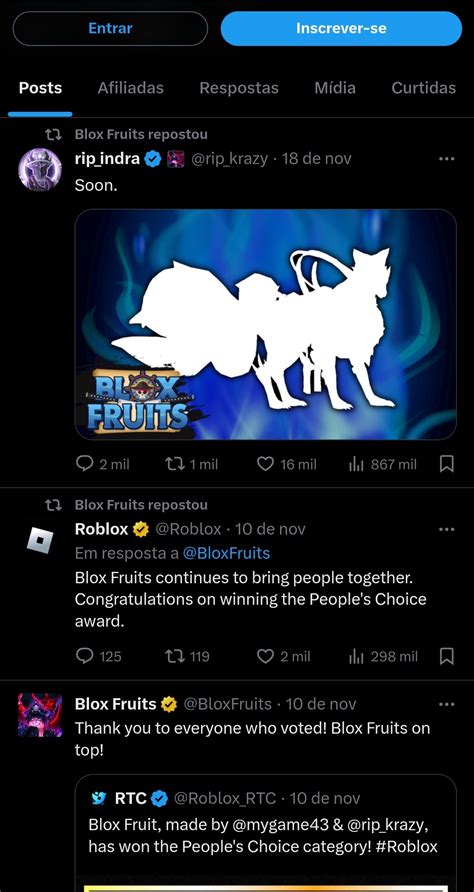Image resolution: width=474 pixels, height=892 pixels.
Task: Switch to the Mídia tab
Action: click(335, 88)
